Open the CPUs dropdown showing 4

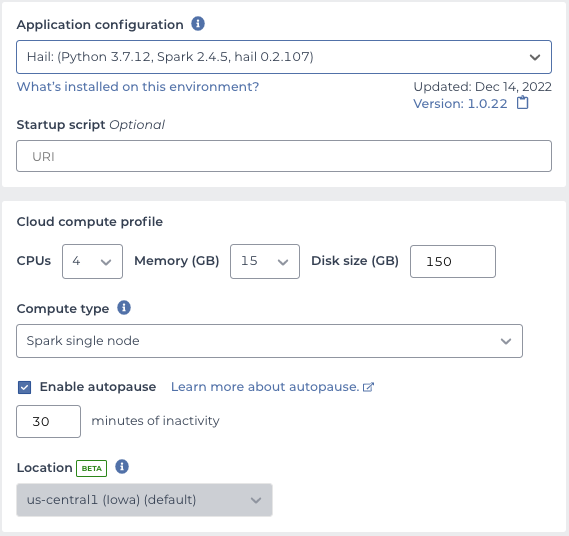click(92, 261)
